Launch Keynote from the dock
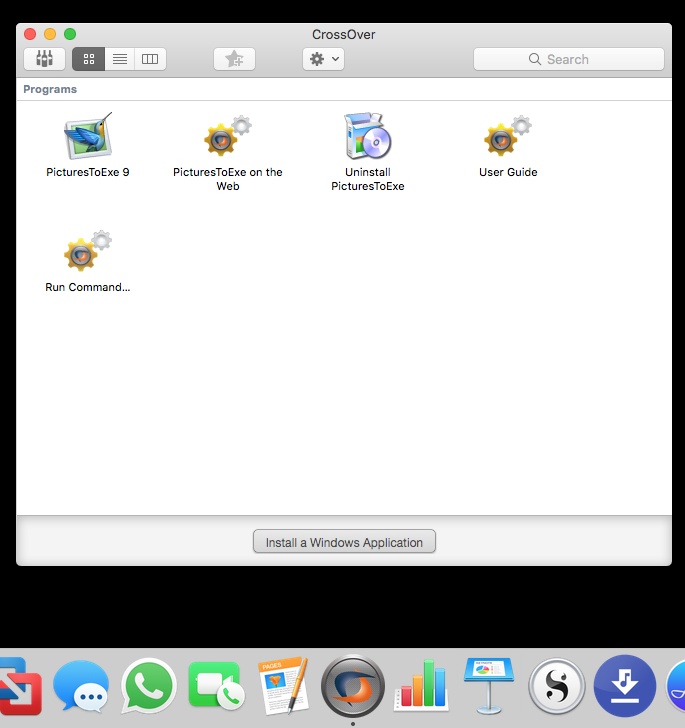 coord(488,687)
